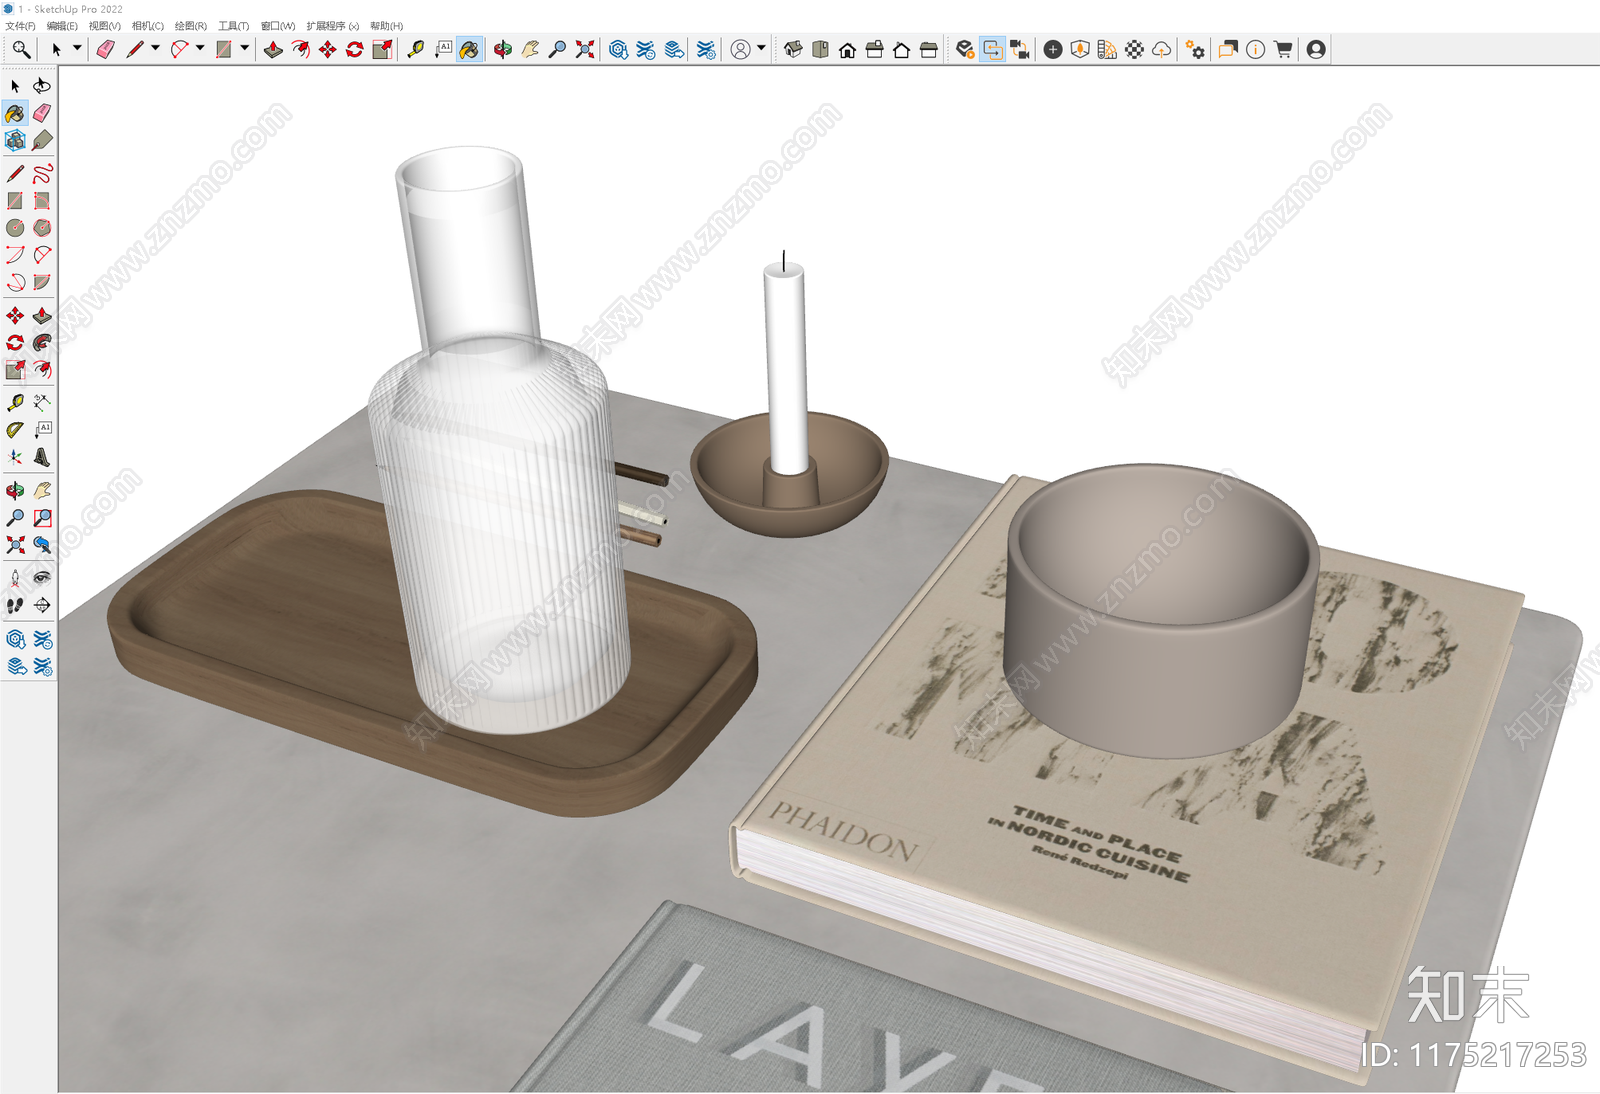Select the Rotate tool in top toolbar

point(354,49)
